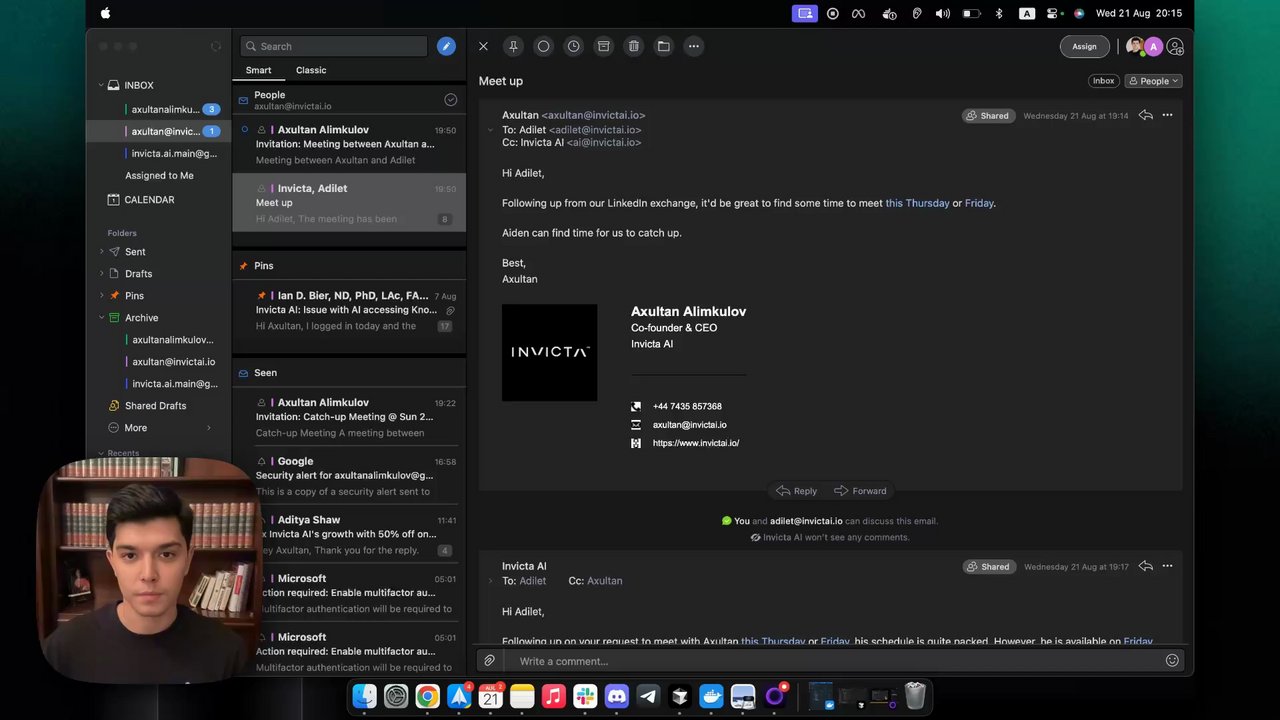Click the circle icon in the email toolbar

coord(543,46)
